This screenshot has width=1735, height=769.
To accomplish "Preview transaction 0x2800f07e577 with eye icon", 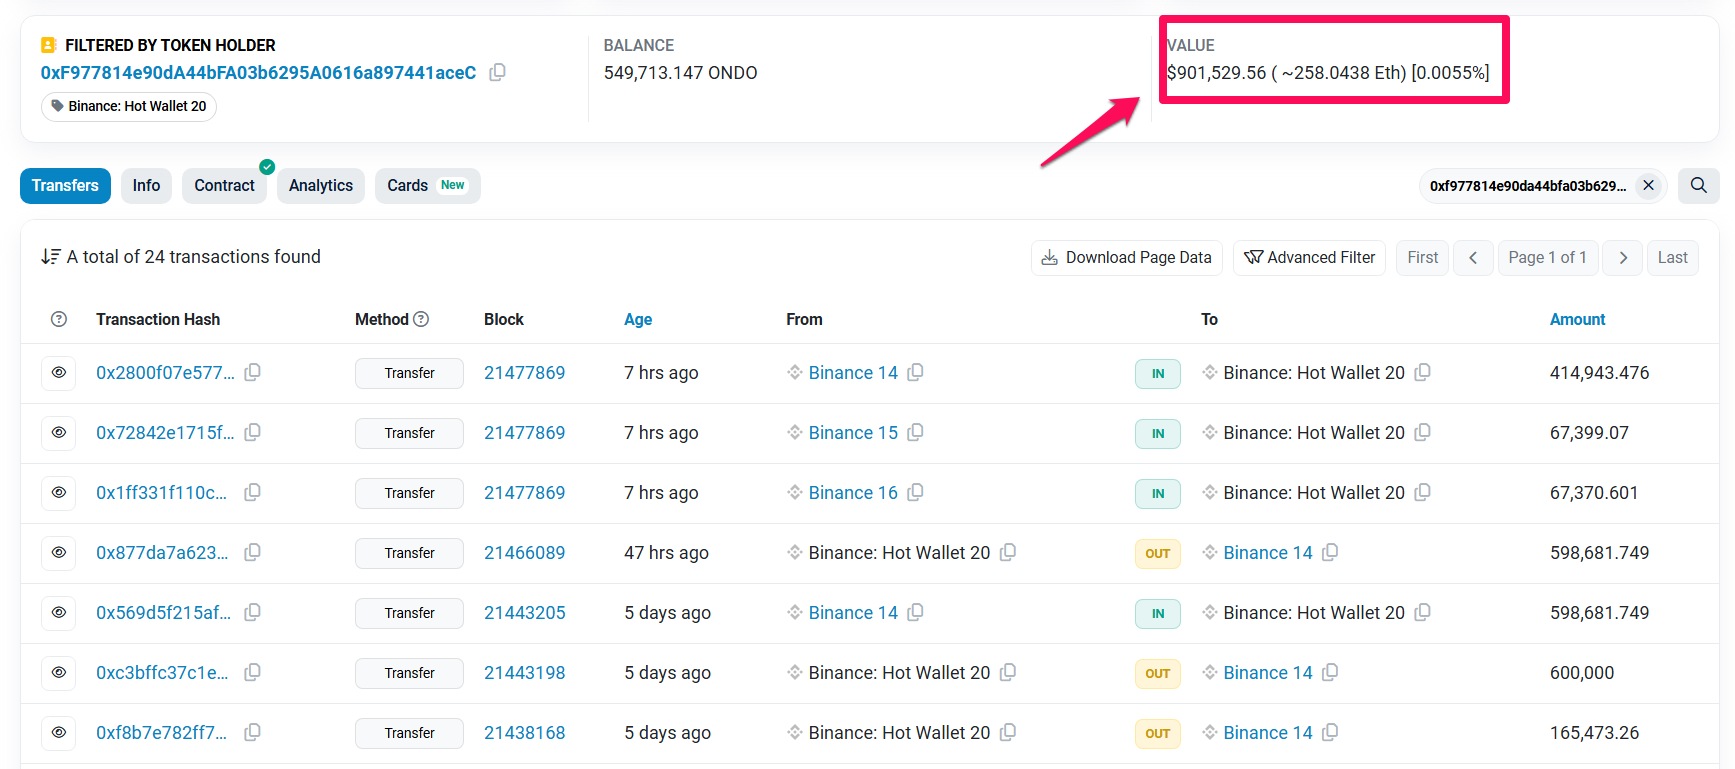I will tap(59, 372).
